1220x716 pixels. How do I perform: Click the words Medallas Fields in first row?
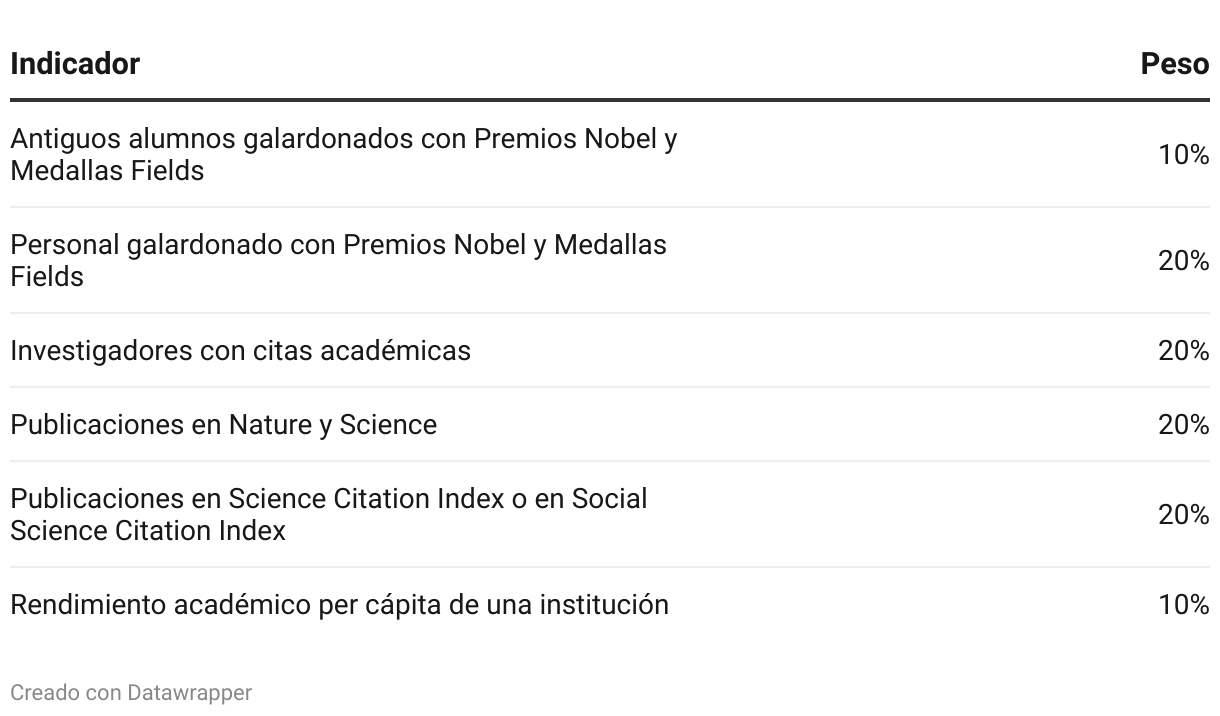[x=107, y=171]
